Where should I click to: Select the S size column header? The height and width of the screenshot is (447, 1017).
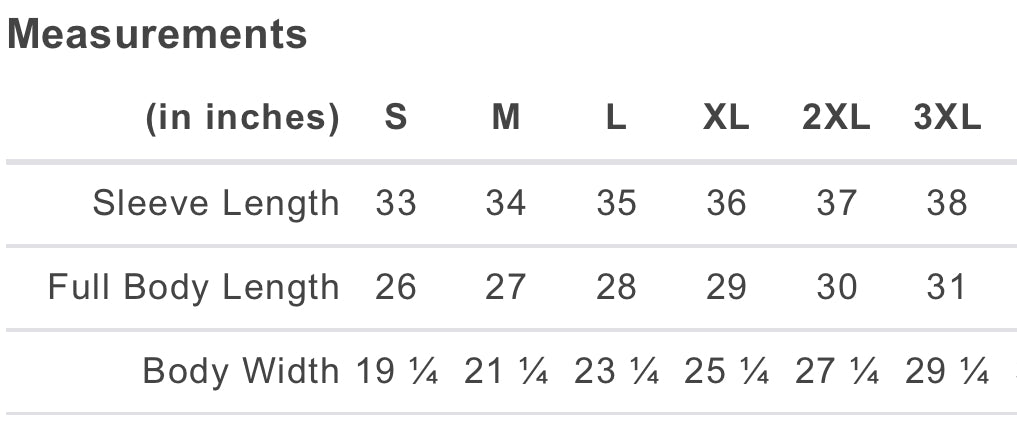click(396, 118)
